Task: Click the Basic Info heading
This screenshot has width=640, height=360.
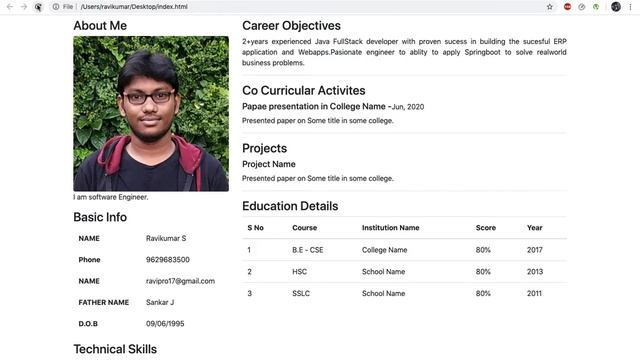Action: coord(100,217)
